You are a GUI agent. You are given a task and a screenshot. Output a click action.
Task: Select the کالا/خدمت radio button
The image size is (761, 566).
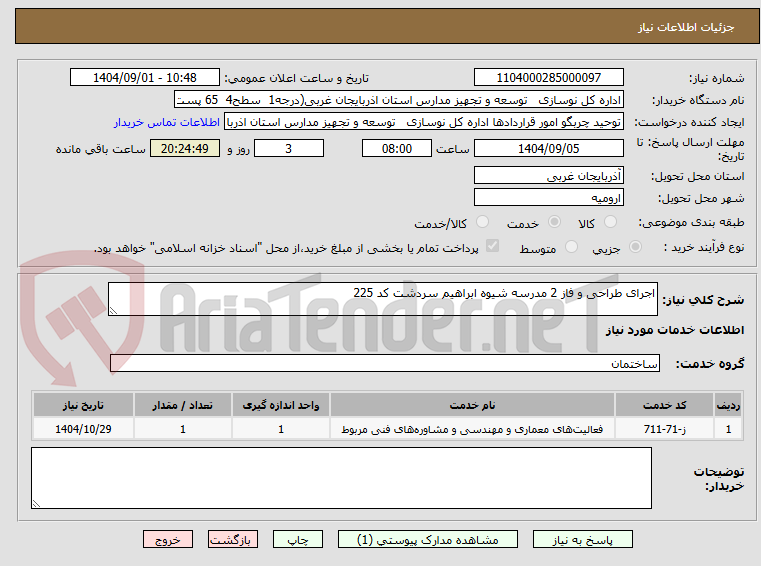pyautogui.click(x=482, y=222)
